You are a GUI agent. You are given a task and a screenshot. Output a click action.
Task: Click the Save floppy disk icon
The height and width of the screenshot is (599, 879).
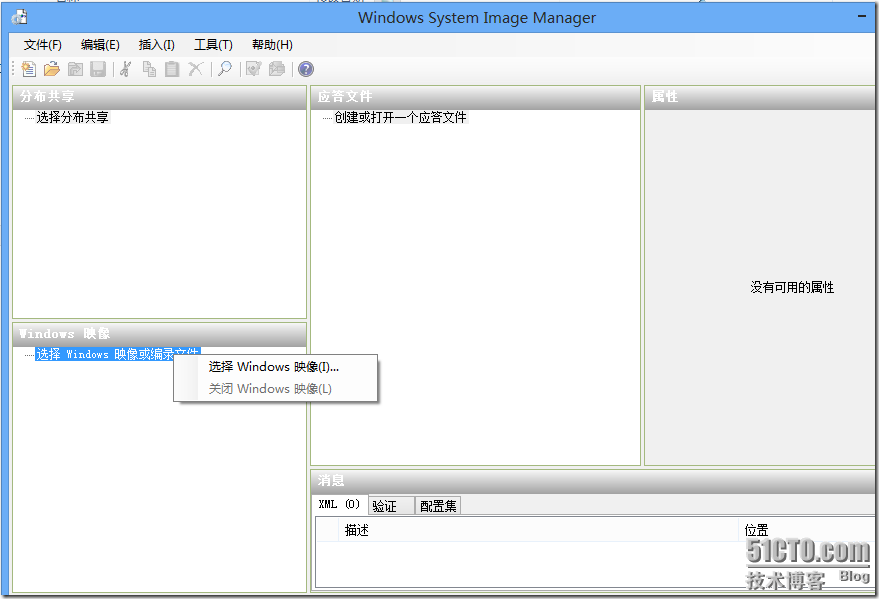(x=98, y=69)
